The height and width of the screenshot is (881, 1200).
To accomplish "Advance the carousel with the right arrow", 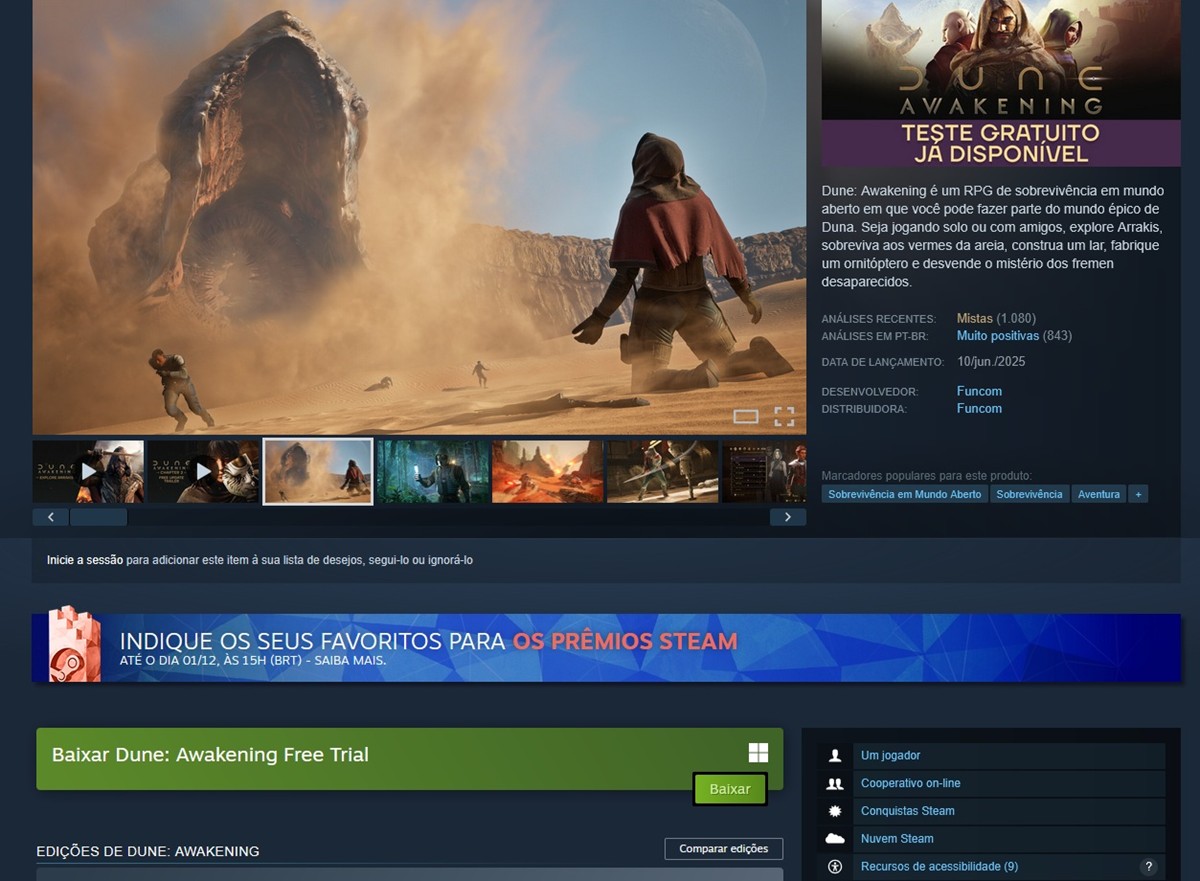I will coord(788,516).
